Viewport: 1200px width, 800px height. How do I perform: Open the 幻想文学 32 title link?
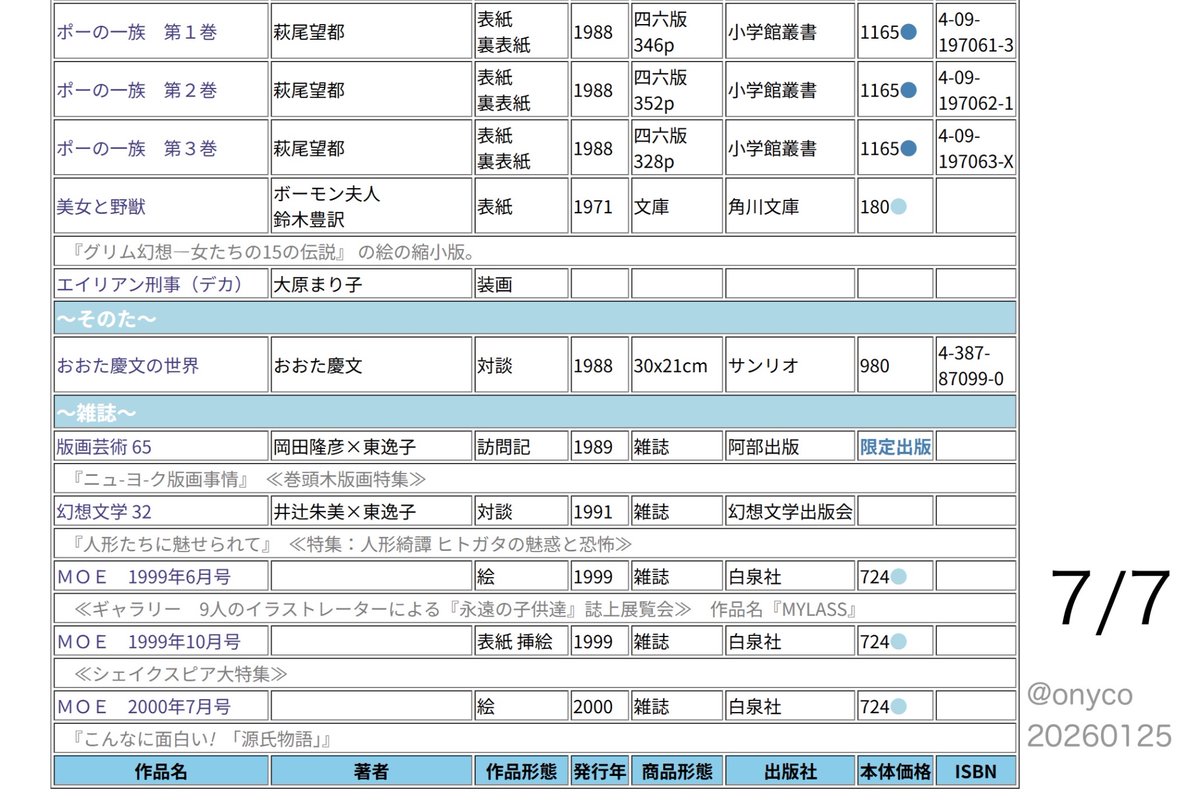(x=104, y=511)
